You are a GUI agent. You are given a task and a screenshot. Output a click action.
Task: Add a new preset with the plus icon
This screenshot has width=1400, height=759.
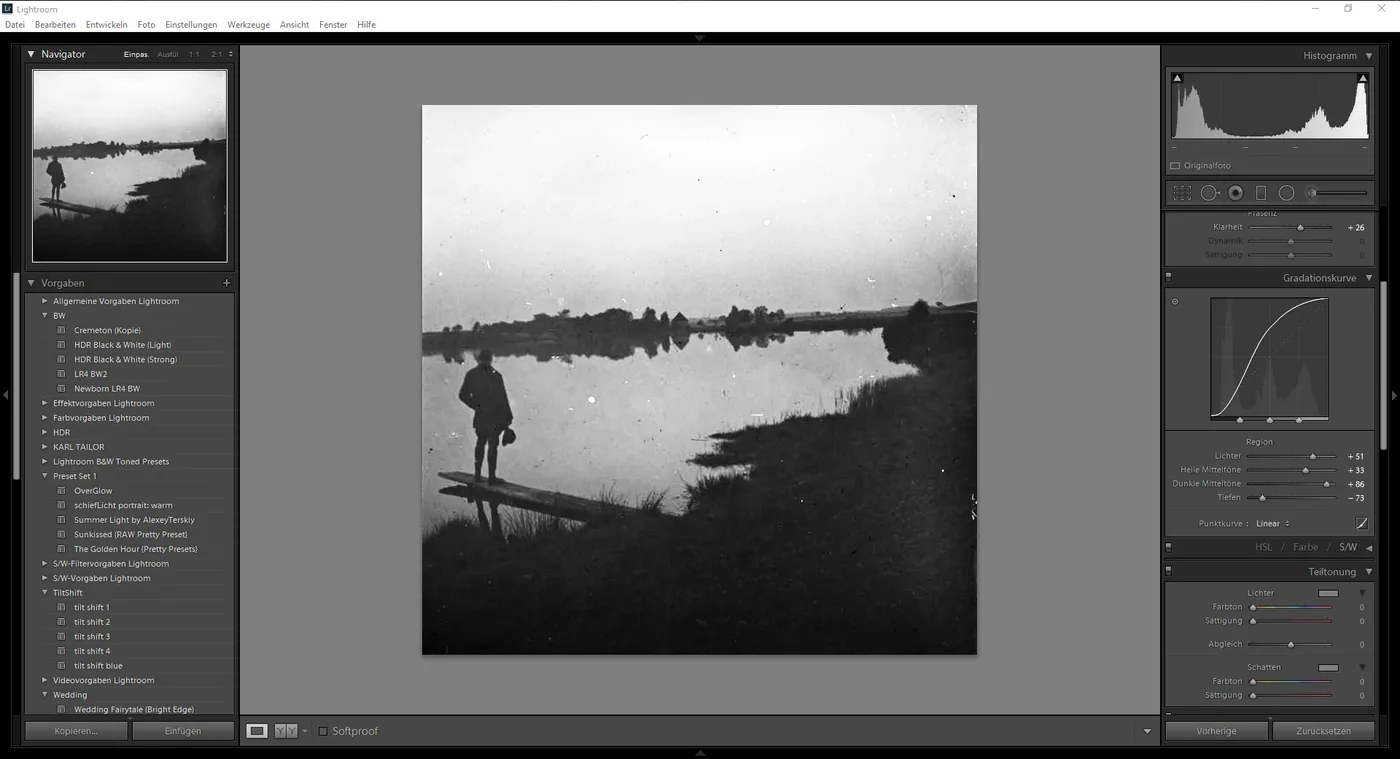point(226,283)
